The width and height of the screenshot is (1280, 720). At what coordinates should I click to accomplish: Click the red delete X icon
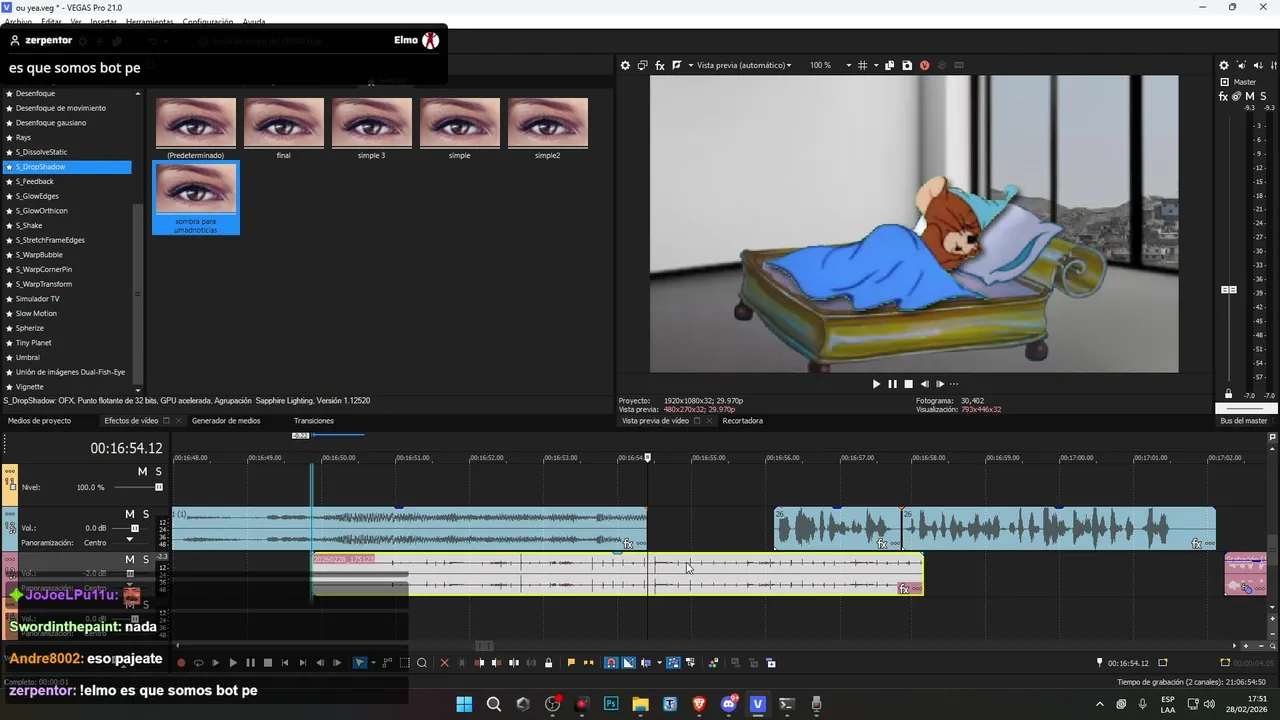[x=445, y=663]
